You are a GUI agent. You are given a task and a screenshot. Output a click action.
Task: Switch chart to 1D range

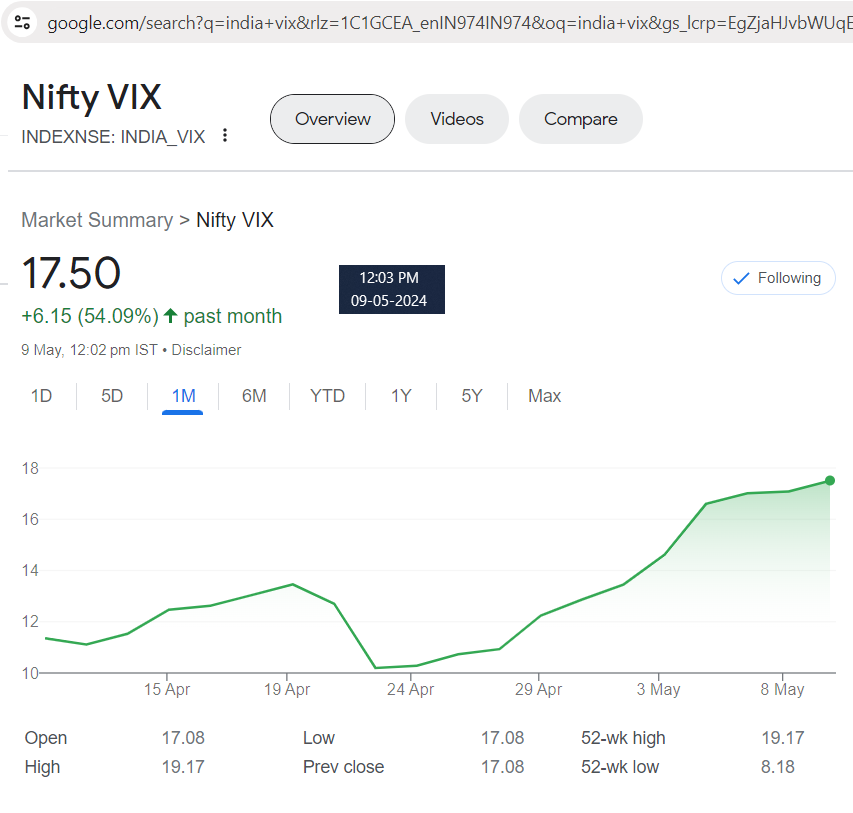pyautogui.click(x=41, y=396)
